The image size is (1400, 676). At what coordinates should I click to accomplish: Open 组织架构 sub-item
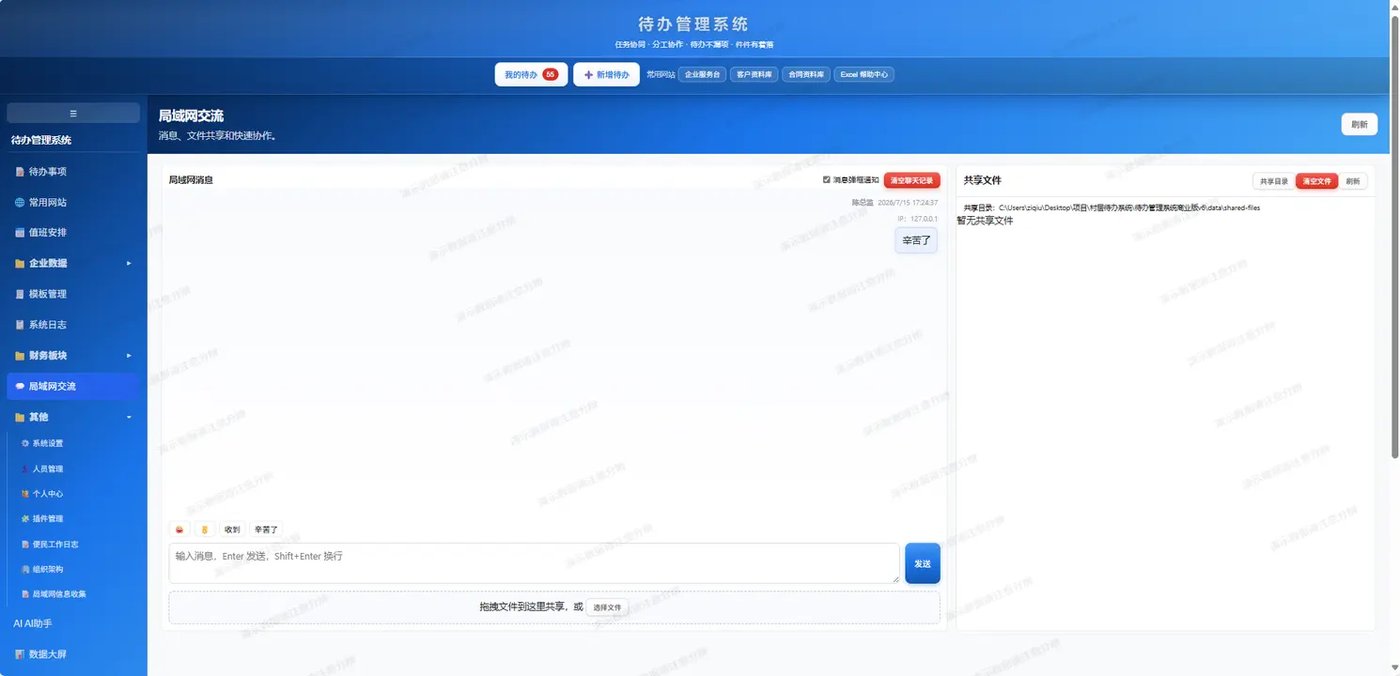tap(73, 569)
